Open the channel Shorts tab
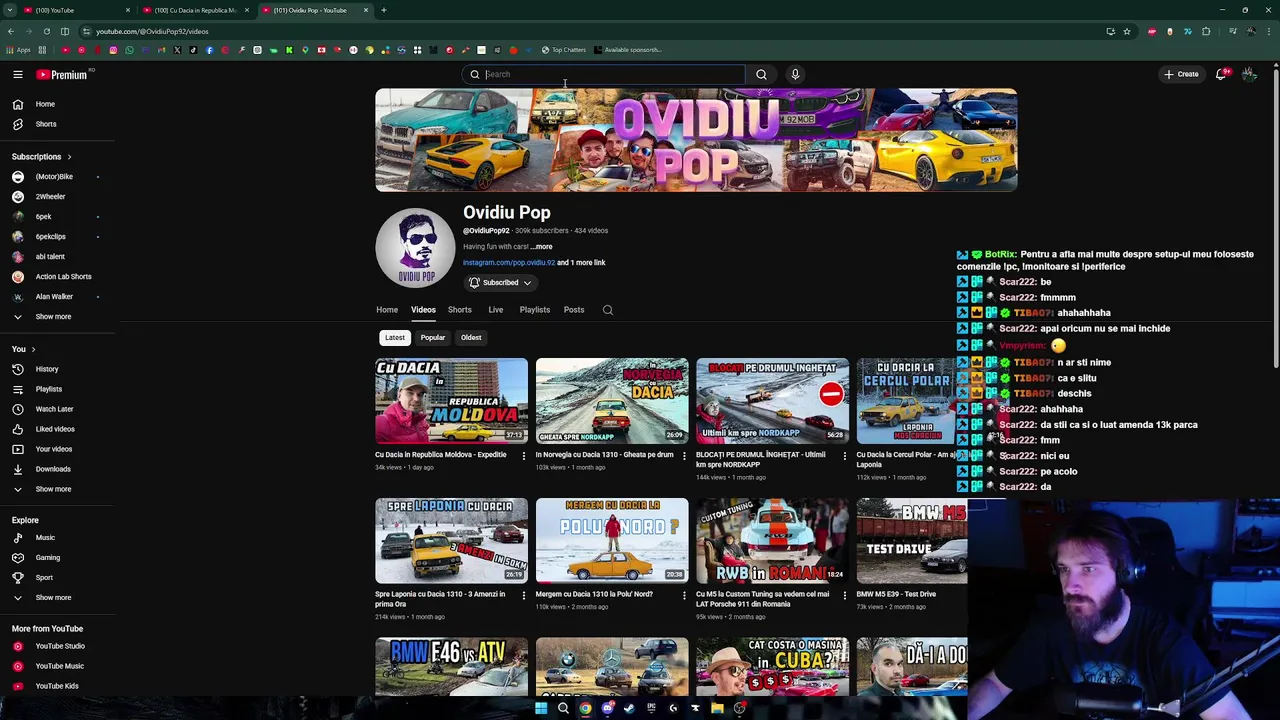Screen dimensions: 1280x720 click(459, 310)
